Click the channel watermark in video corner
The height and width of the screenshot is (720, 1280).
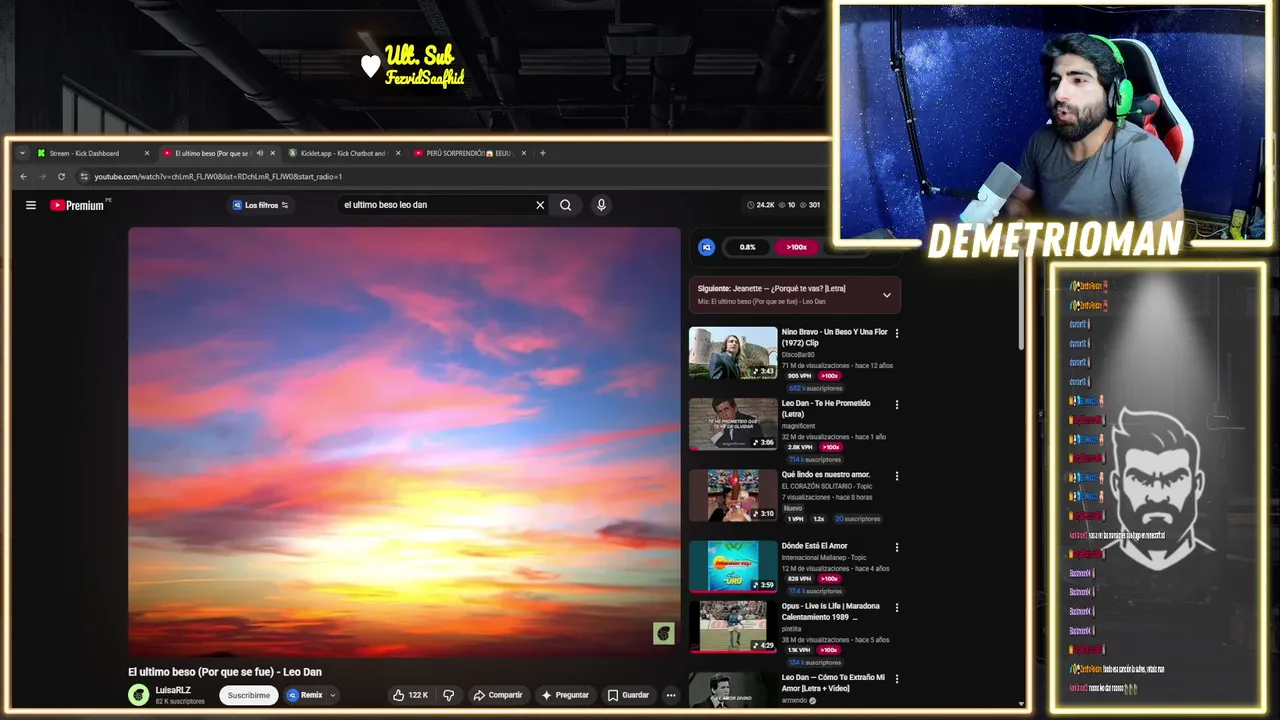pyautogui.click(x=664, y=633)
